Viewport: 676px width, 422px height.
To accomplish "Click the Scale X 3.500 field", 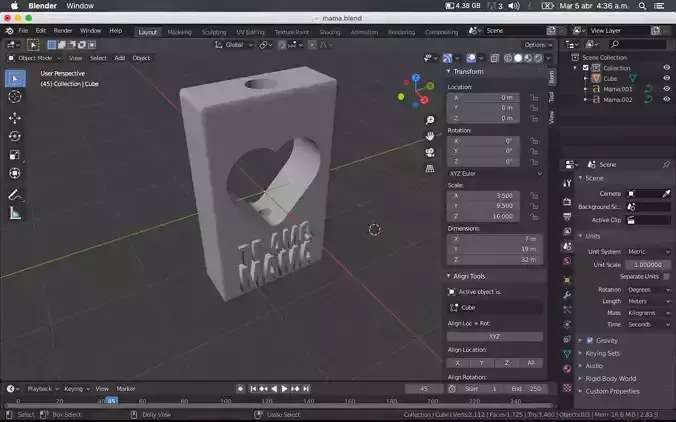I will 483,195.
